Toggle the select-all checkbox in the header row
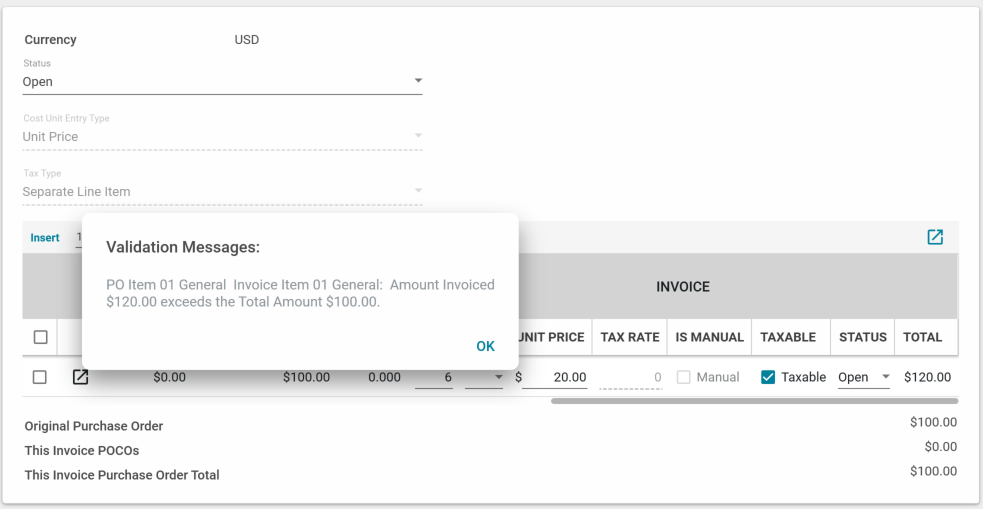983x509 pixels. (x=40, y=337)
